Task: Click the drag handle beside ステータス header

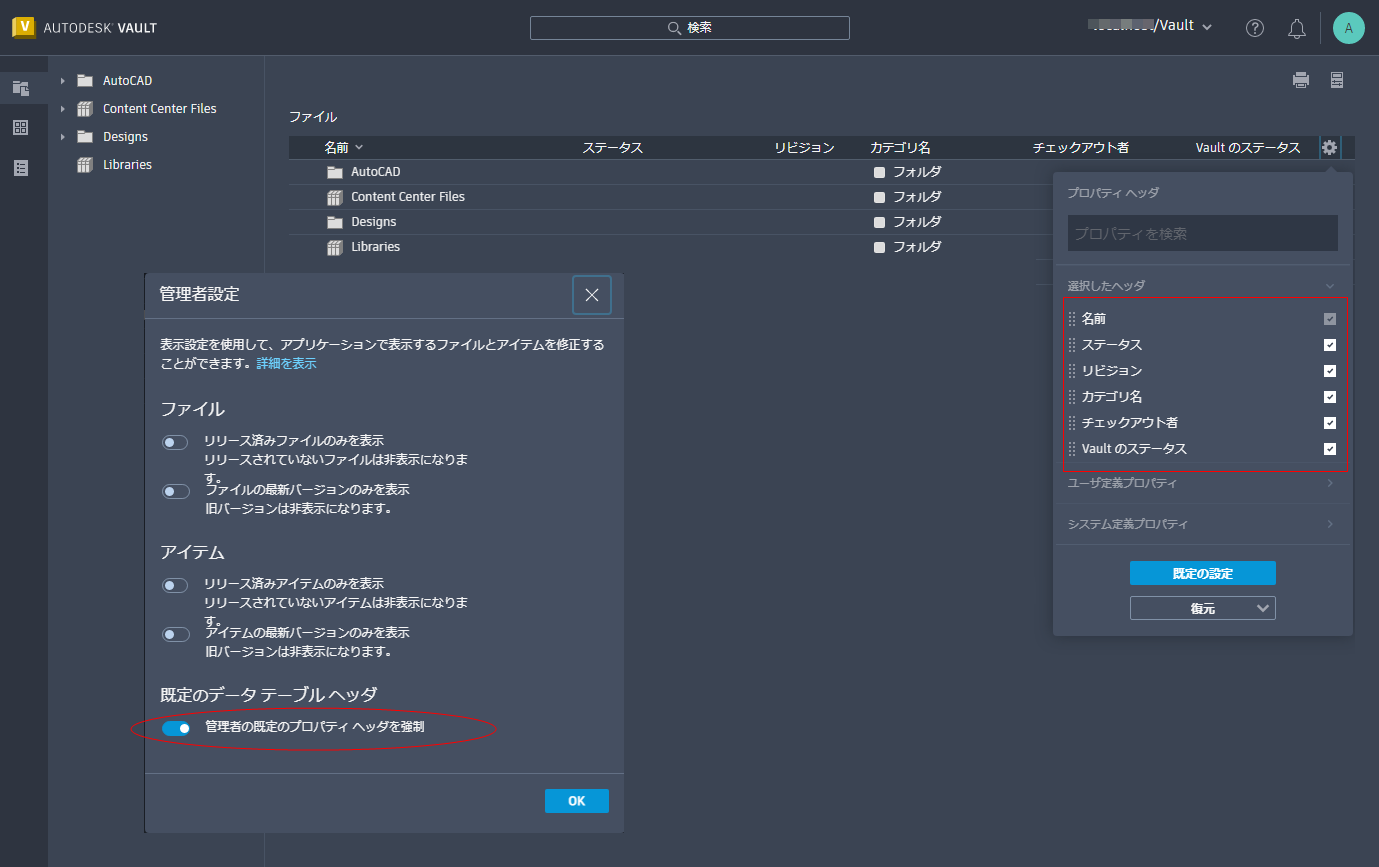Action: [x=1072, y=345]
